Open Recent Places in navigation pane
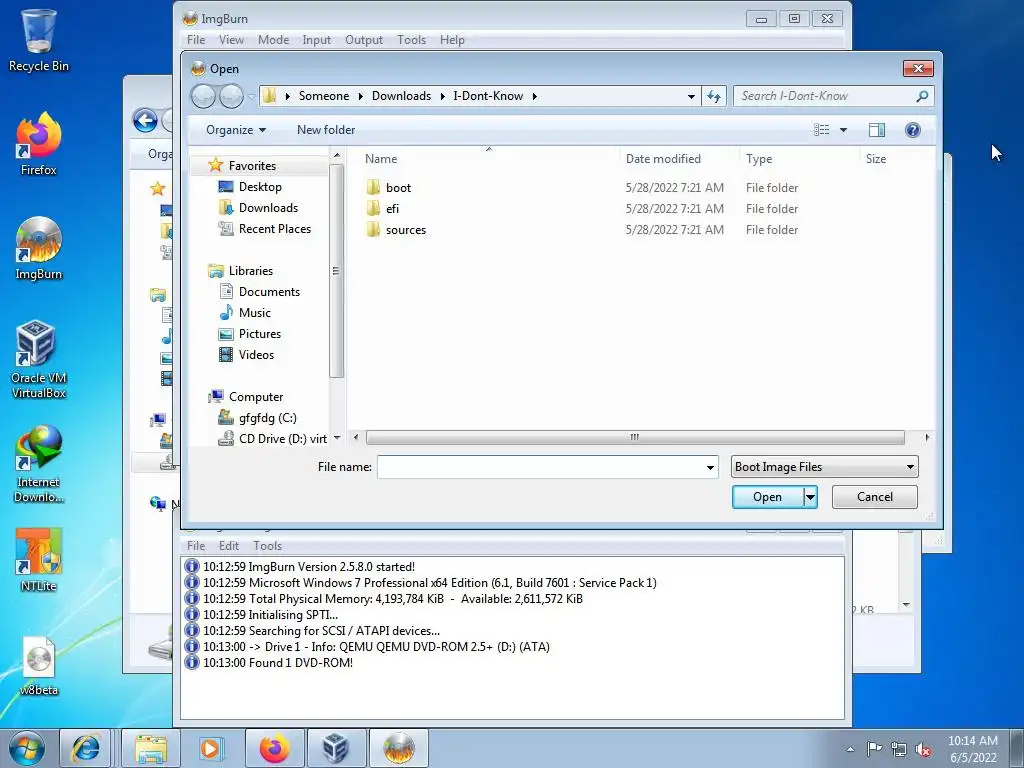The width and height of the screenshot is (1024, 768). click(274, 229)
